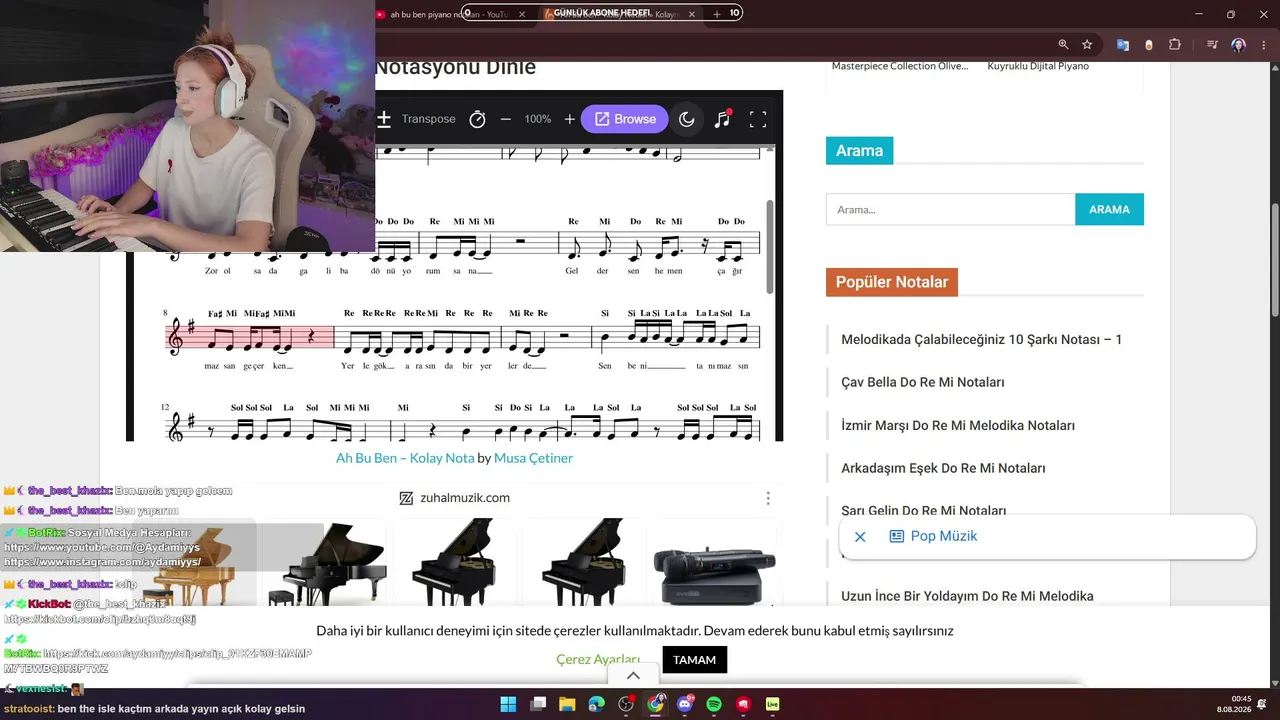Click the browser zoom magnifier icon
Image resolution: width=1280 pixels, height=720 pixels.
1063,44
